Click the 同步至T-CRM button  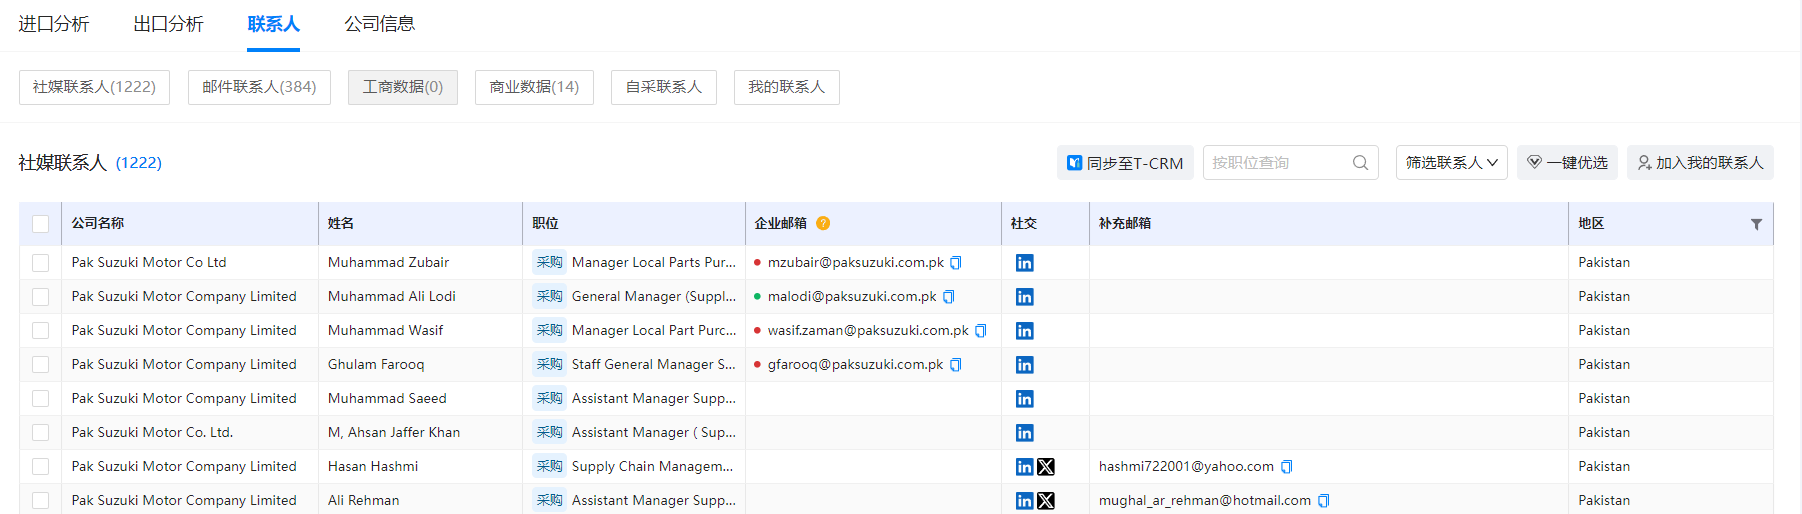[x=1125, y=163]
